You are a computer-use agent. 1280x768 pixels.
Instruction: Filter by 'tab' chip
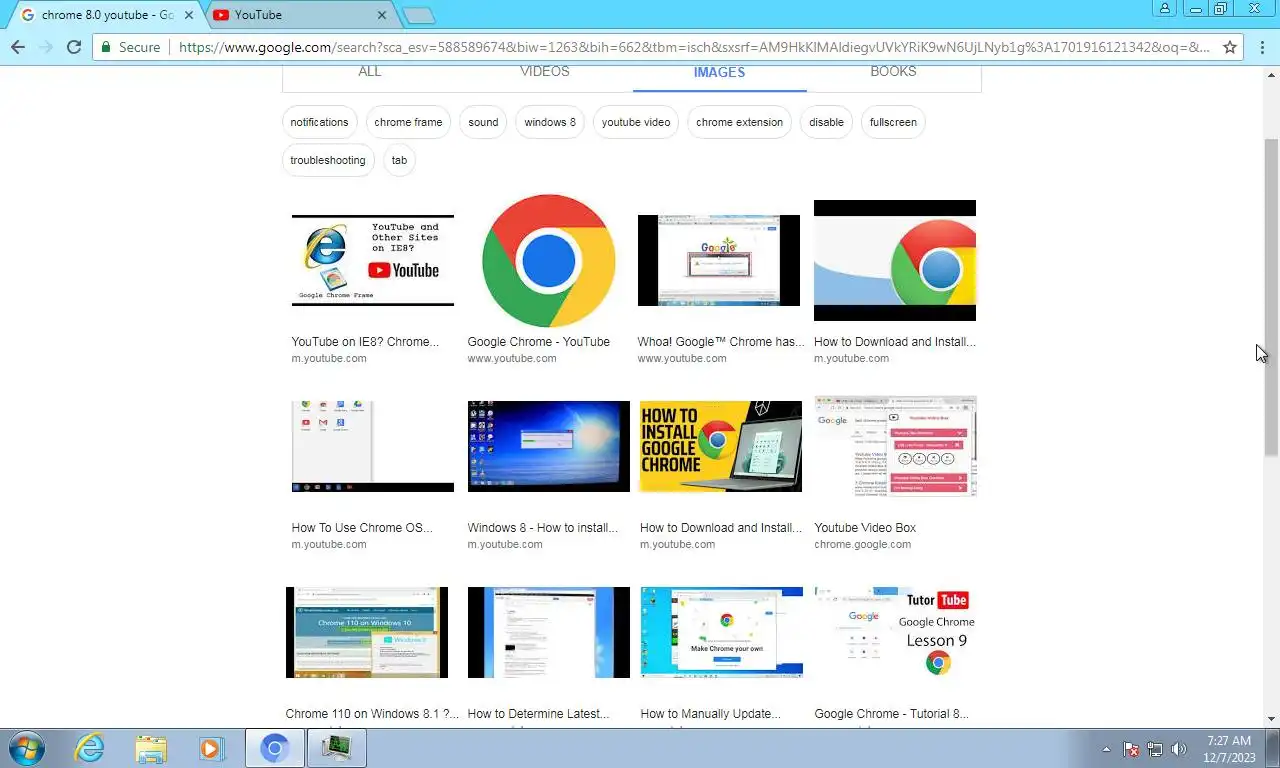[399, 160]
